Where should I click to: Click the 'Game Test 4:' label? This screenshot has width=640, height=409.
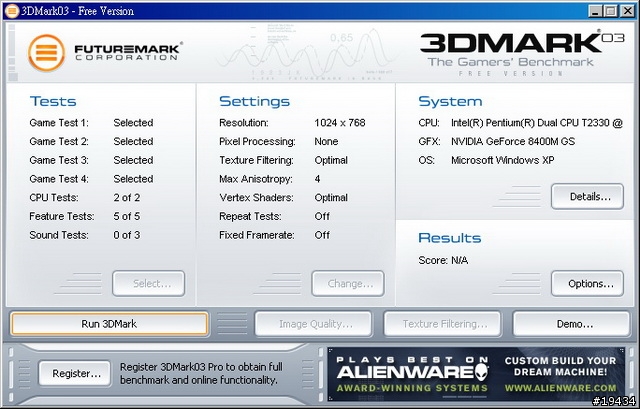click(59, 179)
